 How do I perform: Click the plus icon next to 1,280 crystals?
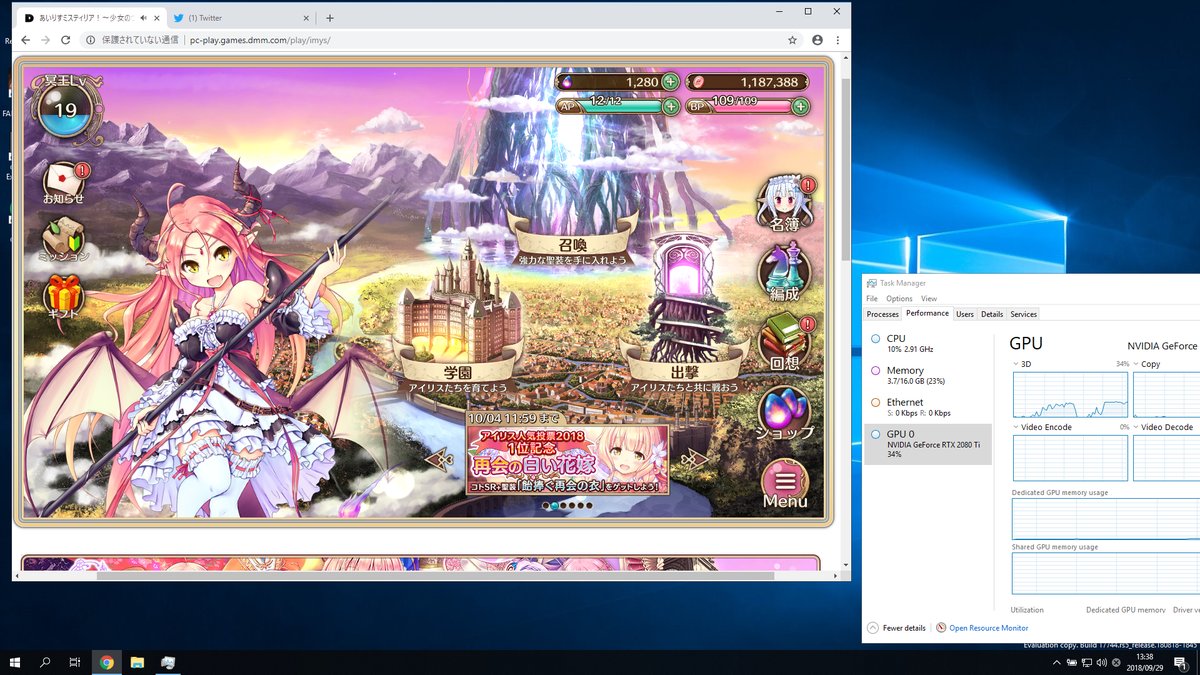coord(670,82)
